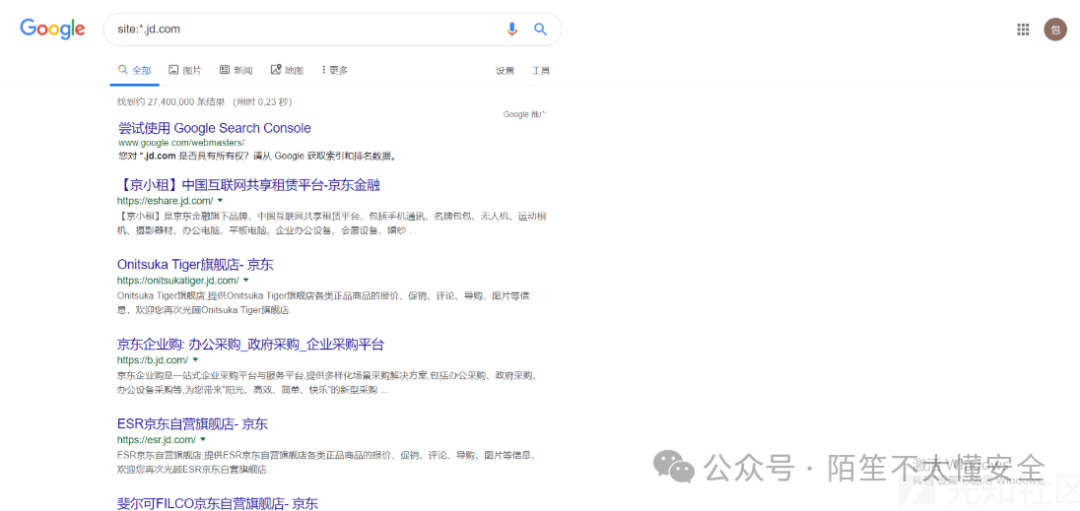The height and width of the screenshot is (511, 1080).
Task: Switch to the 图片 (Images) tab
Action: click(x=185, y=70)
